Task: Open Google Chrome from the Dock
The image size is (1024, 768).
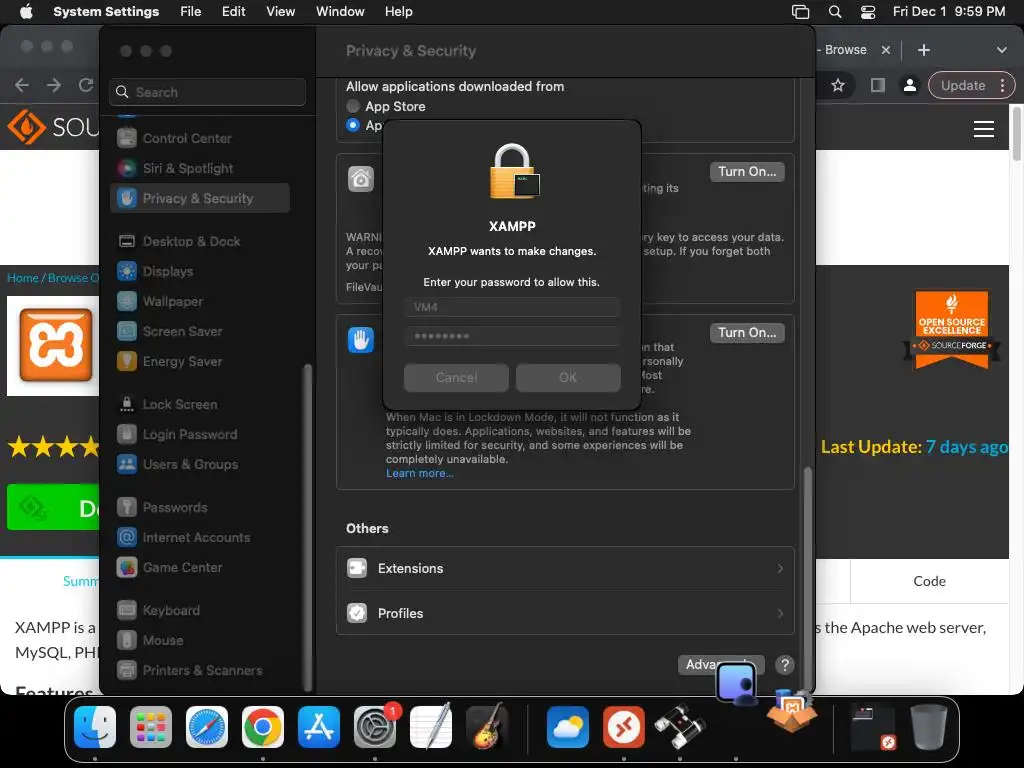Action: (x=263, y=726)
